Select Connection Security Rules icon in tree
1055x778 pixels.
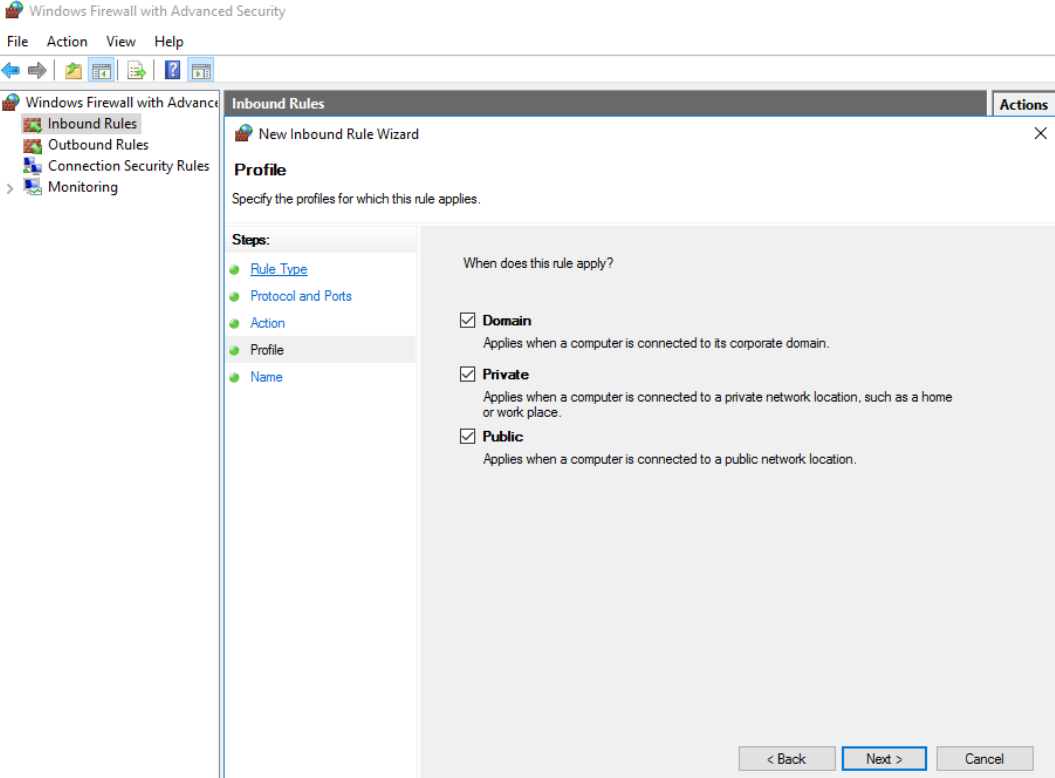pyautogui.click(x=33, y=166)
